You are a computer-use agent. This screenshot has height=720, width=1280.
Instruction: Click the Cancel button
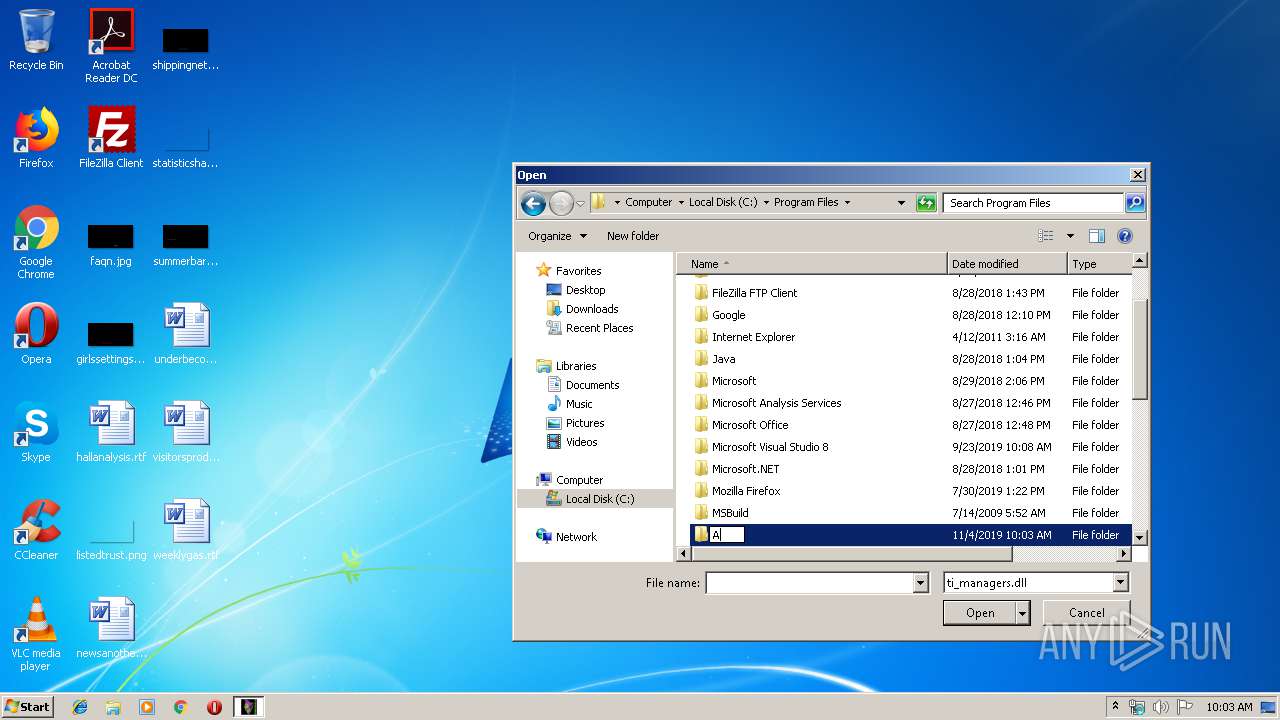tap(1086, 613)
